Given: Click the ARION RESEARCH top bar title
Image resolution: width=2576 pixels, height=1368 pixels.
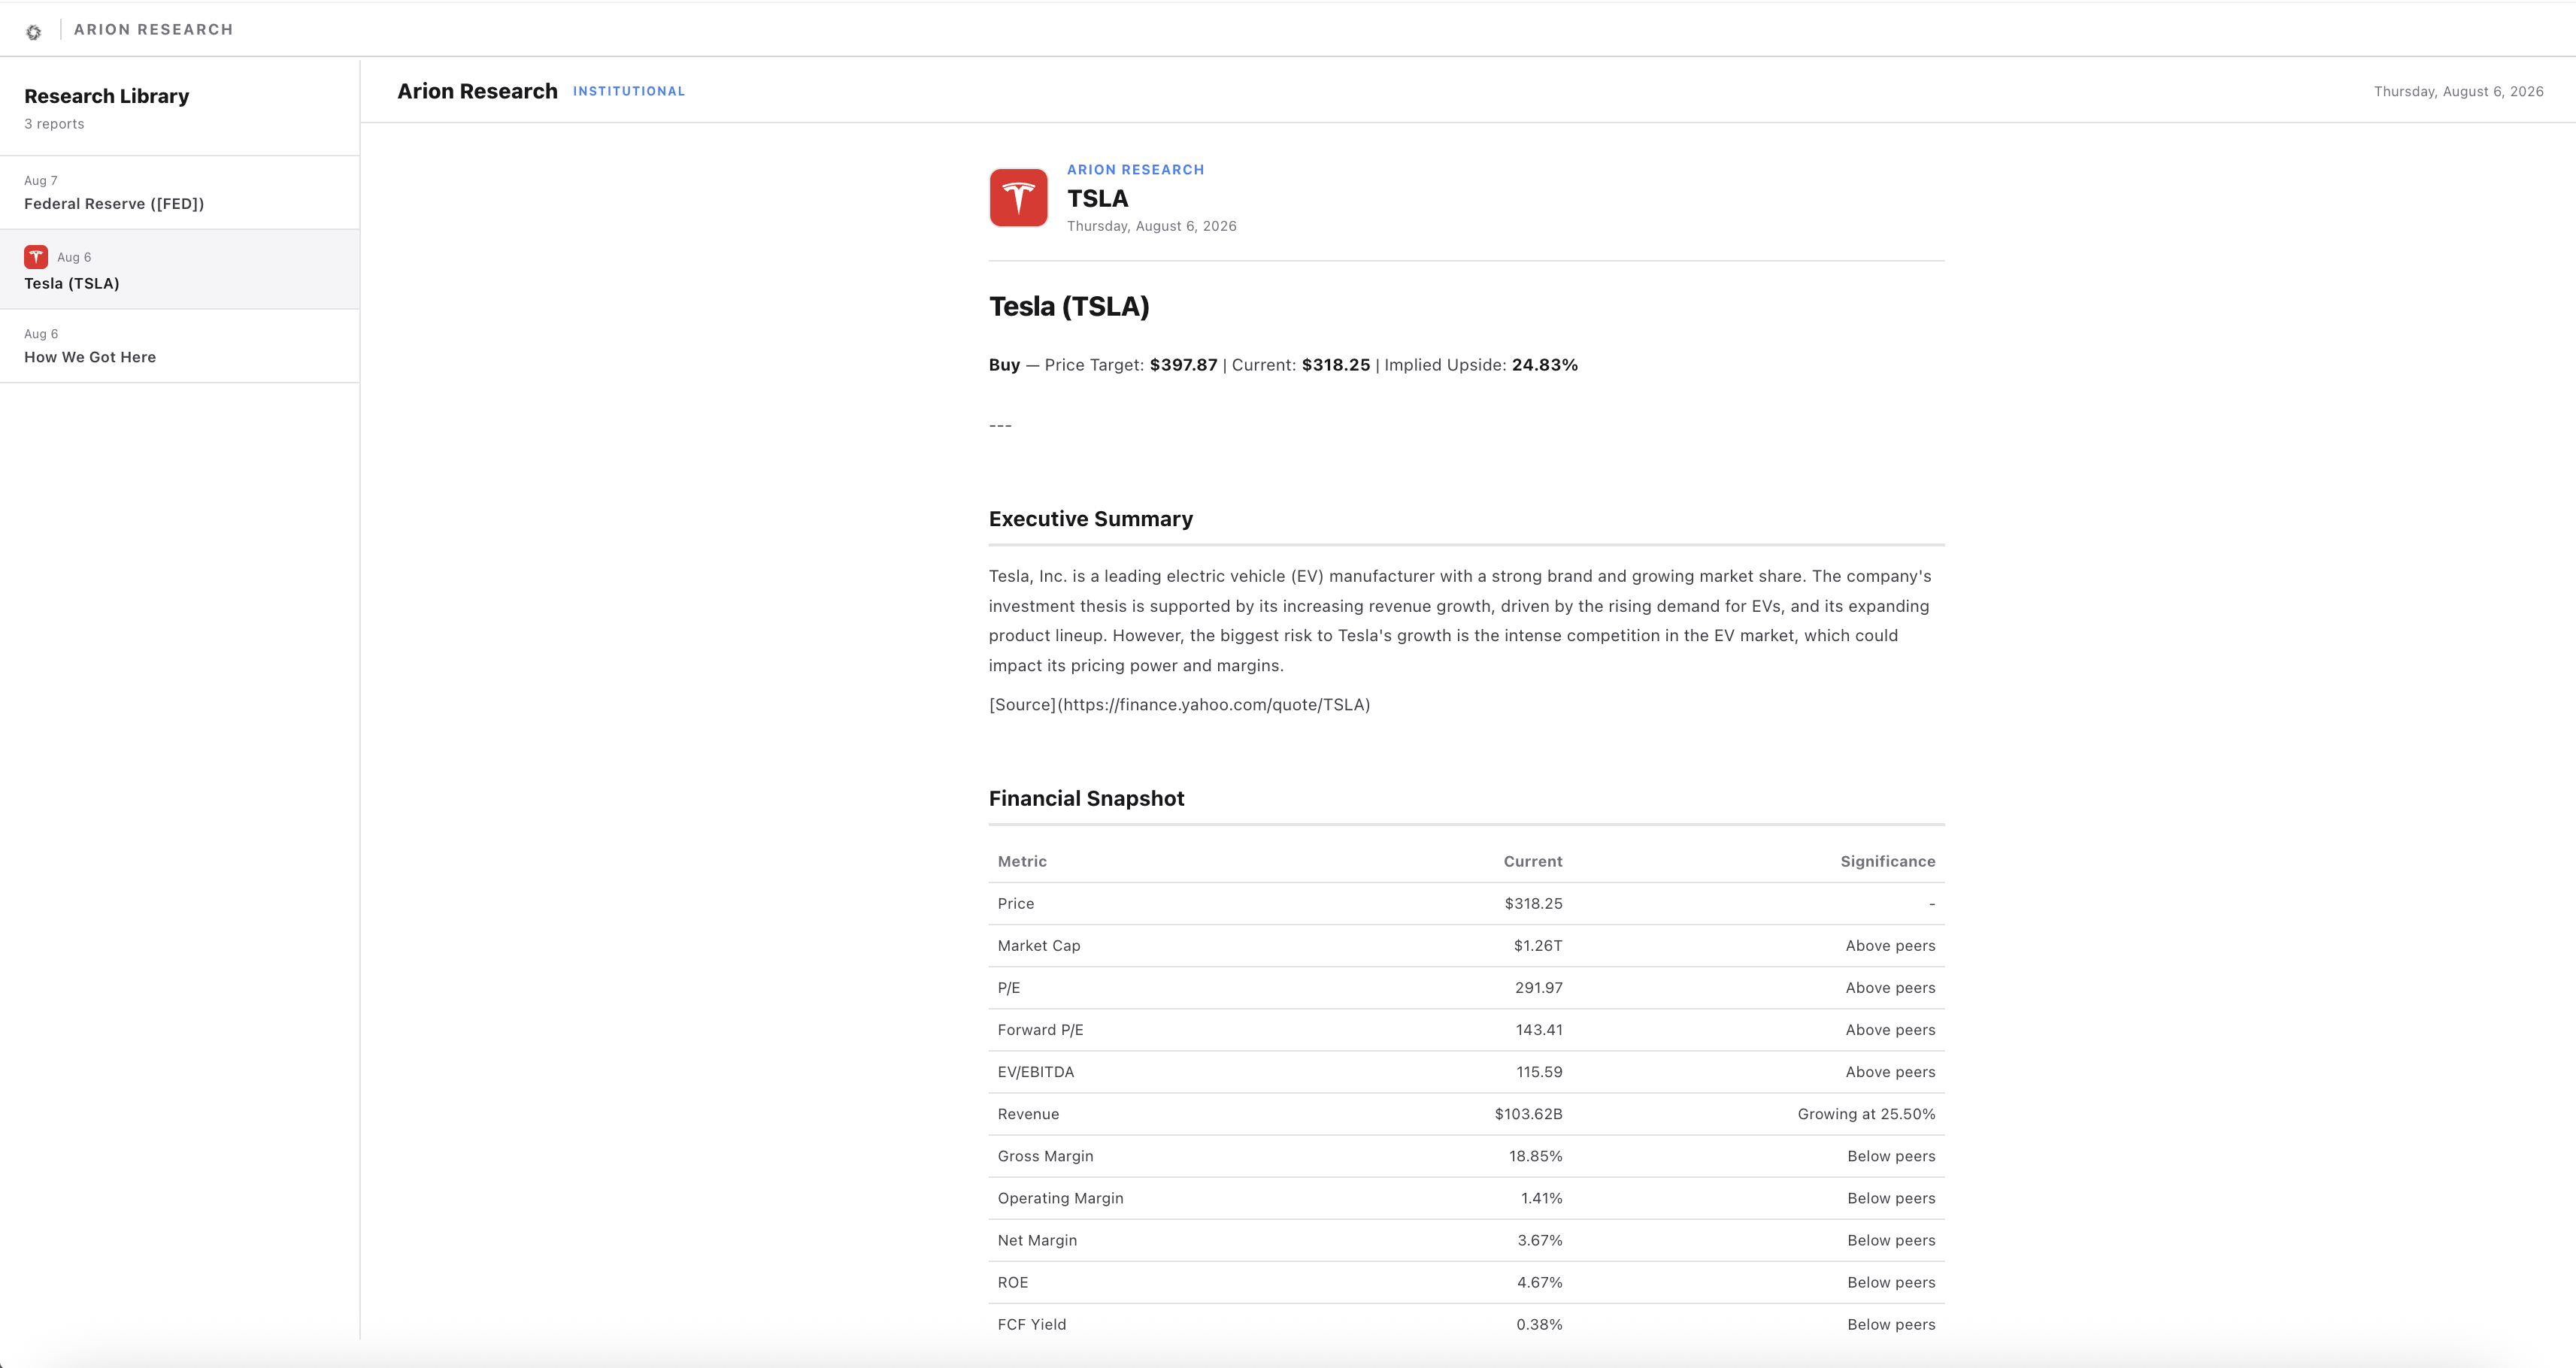Looking at the screenshot, I should [x=153, y=30].
